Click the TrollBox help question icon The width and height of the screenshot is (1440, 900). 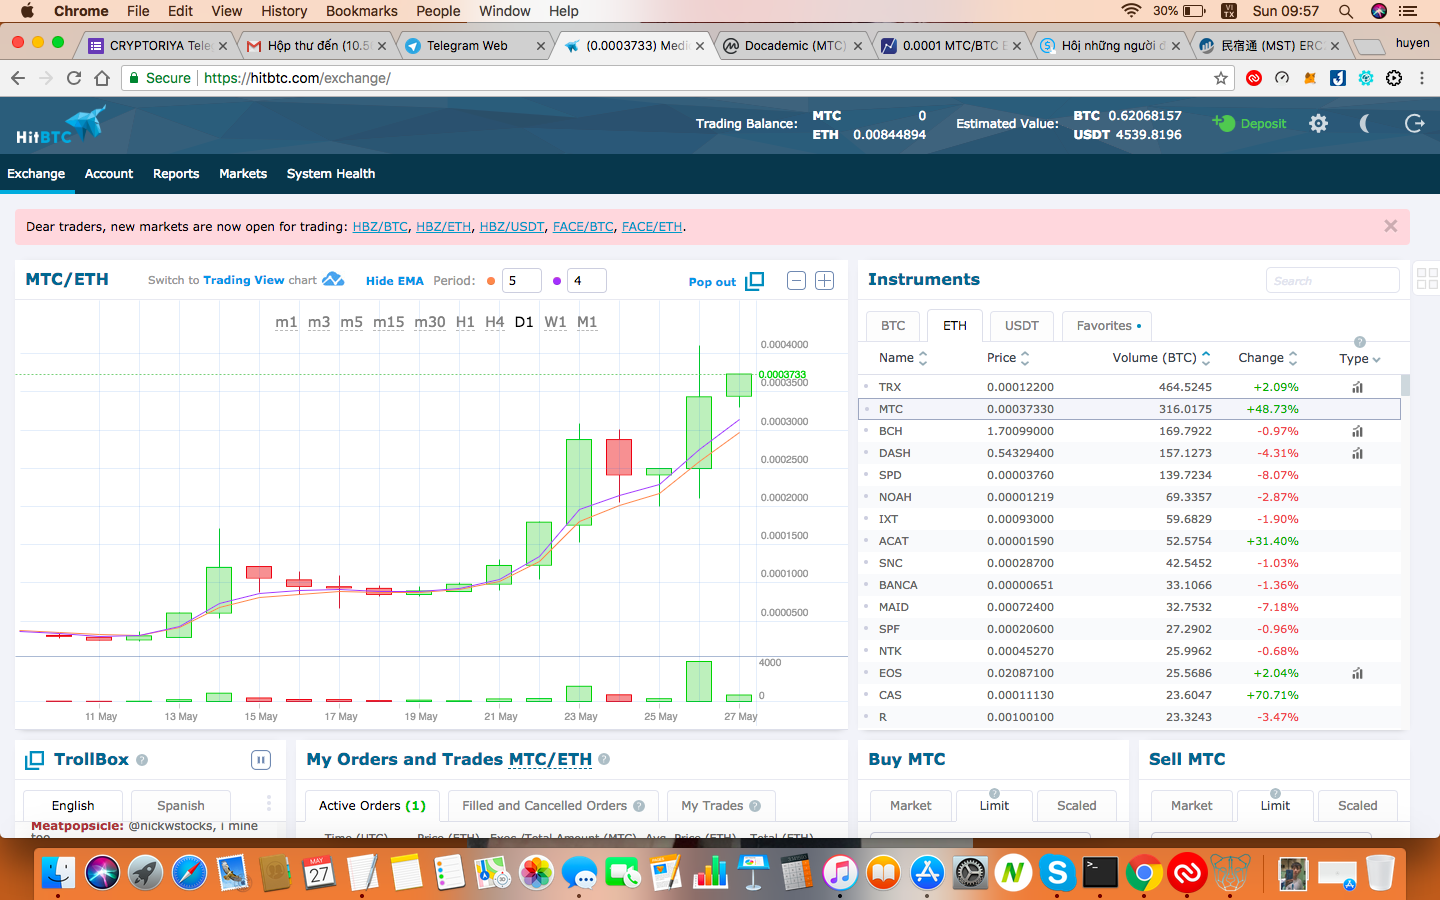pyautogui.click(x=142, y=760)
